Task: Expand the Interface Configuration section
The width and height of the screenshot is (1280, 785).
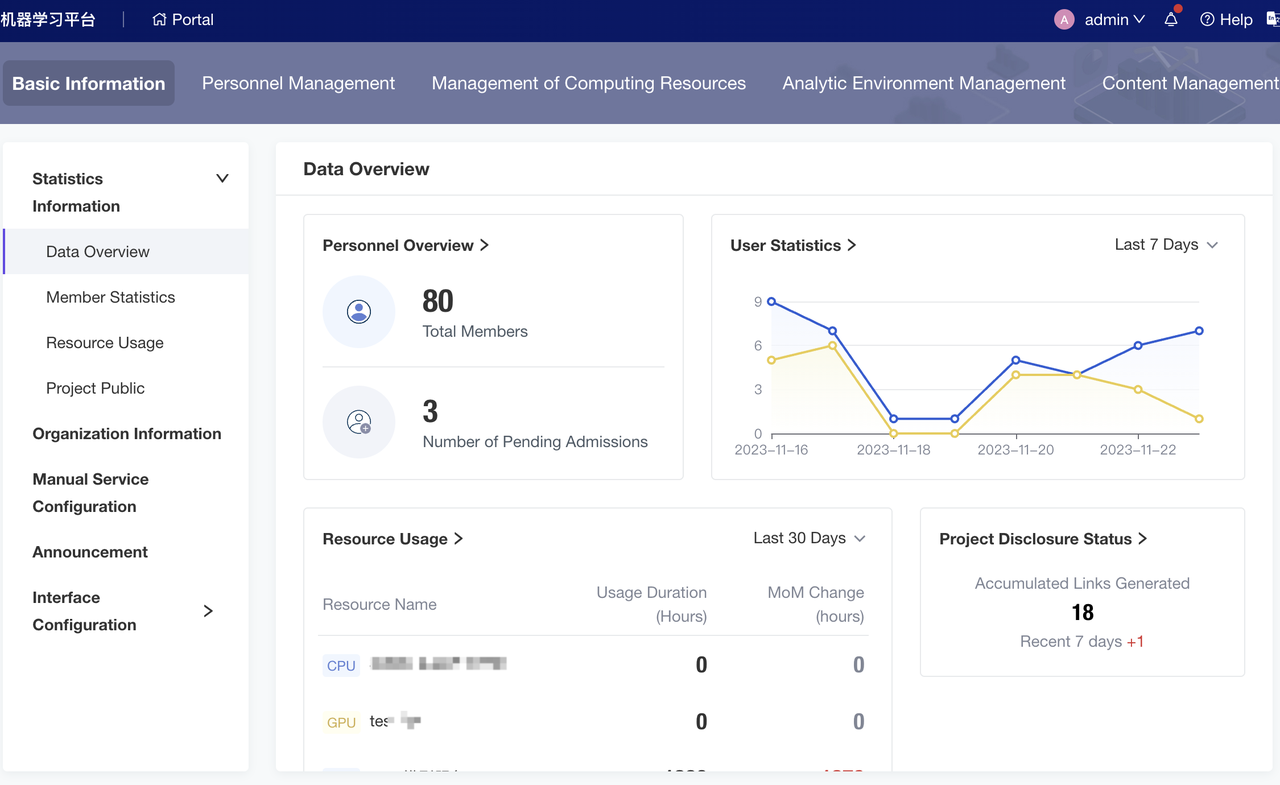Action: (208, 611)
